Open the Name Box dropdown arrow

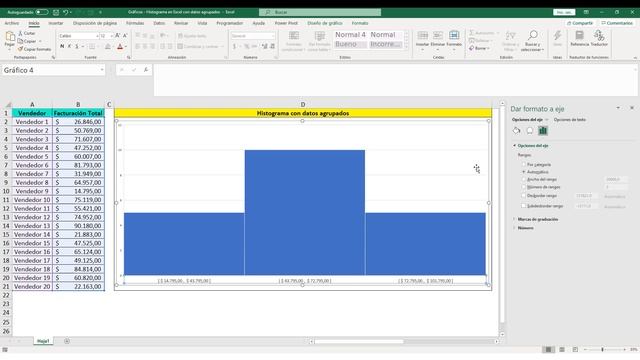(x=102, y=70)
